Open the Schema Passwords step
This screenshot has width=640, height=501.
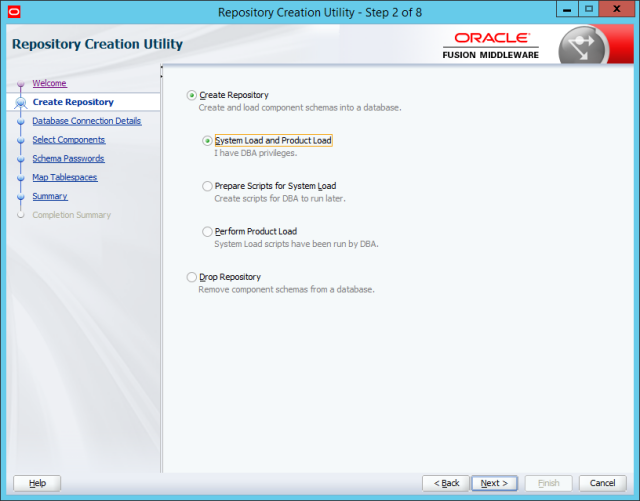point(69,158)
